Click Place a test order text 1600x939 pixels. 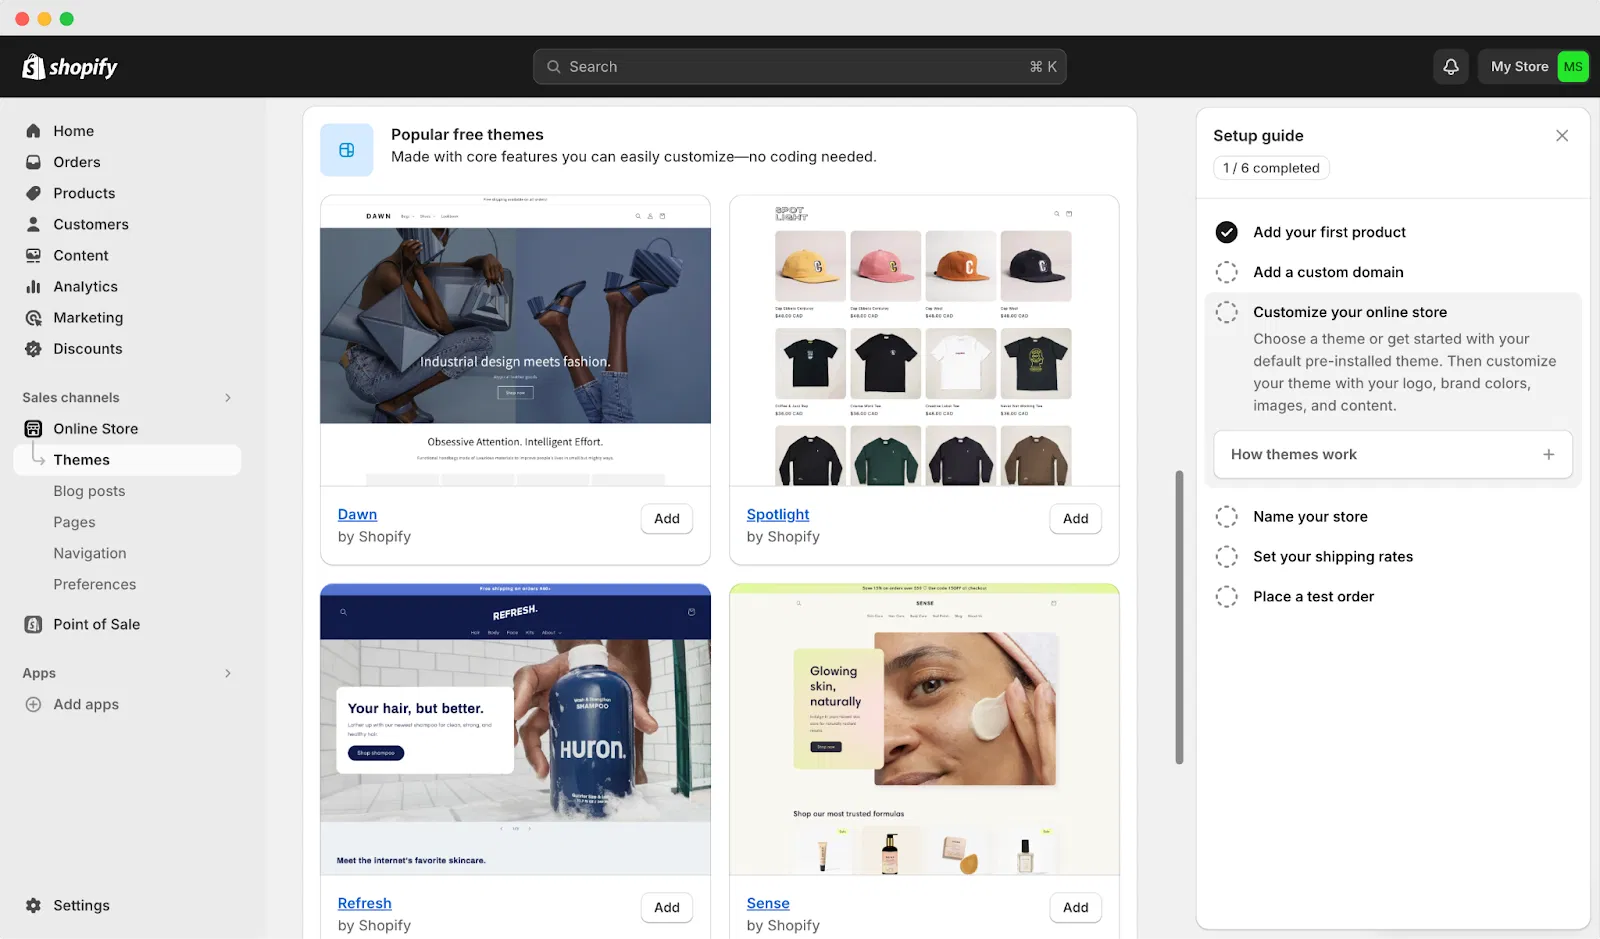click(1313, 597)
